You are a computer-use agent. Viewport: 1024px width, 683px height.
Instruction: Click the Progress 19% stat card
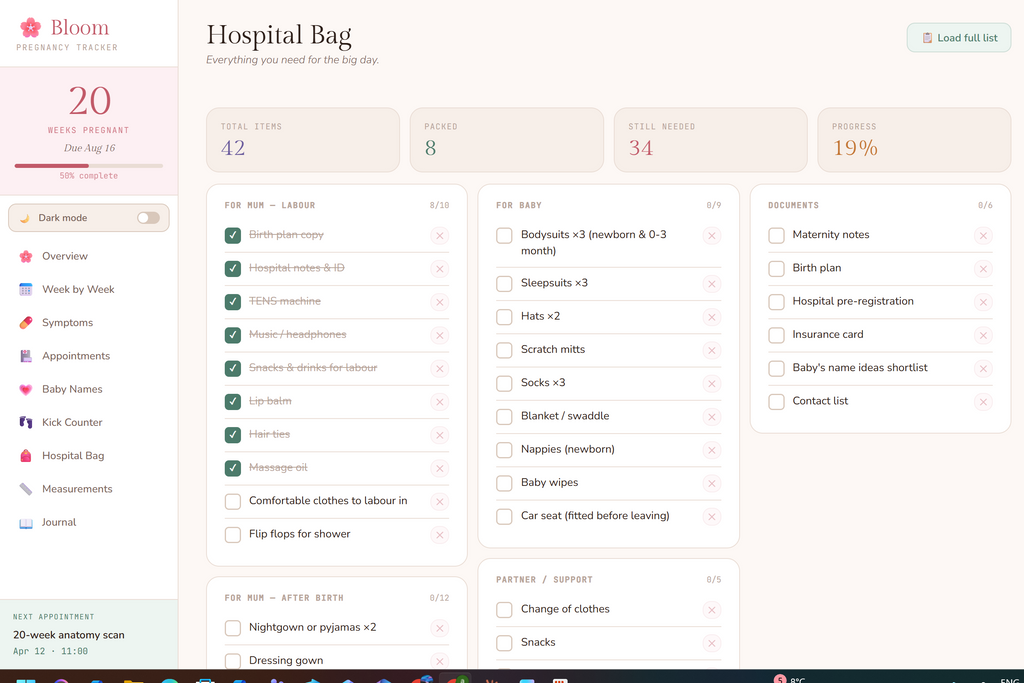914,140
